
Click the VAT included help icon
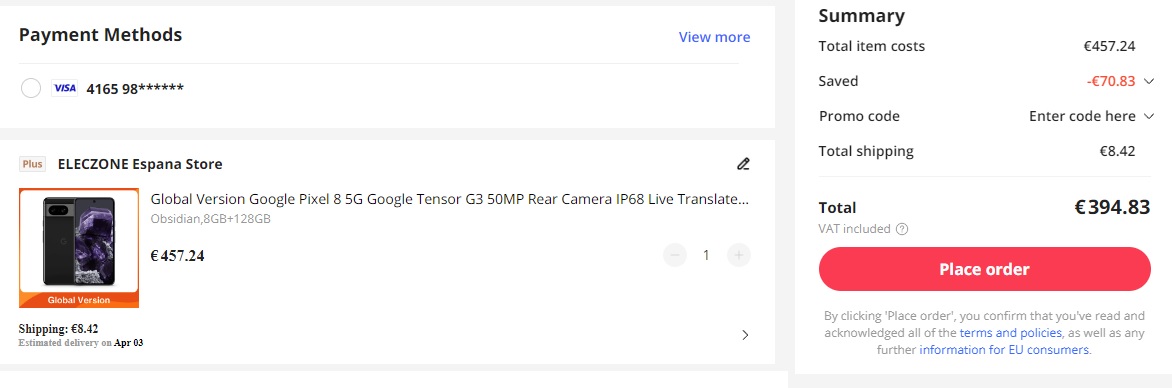point(901,229)
